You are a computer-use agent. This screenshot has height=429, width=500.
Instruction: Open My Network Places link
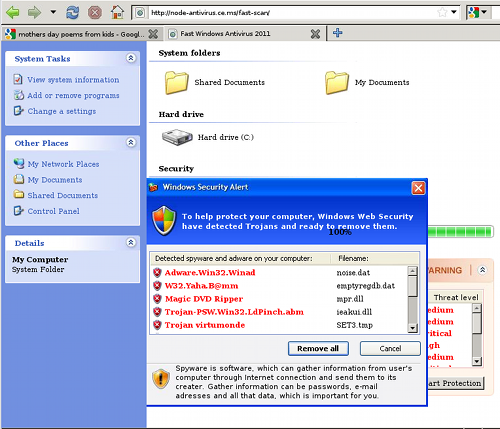[63, 164]
